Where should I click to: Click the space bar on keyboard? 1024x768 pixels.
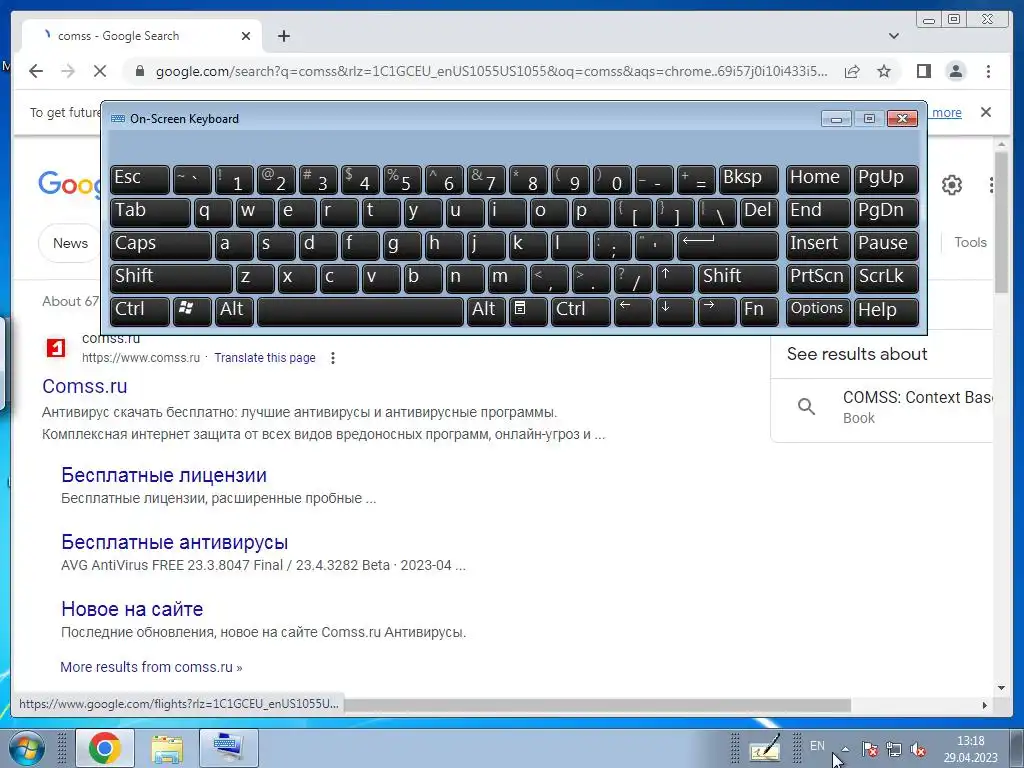[x=360, y=311]
